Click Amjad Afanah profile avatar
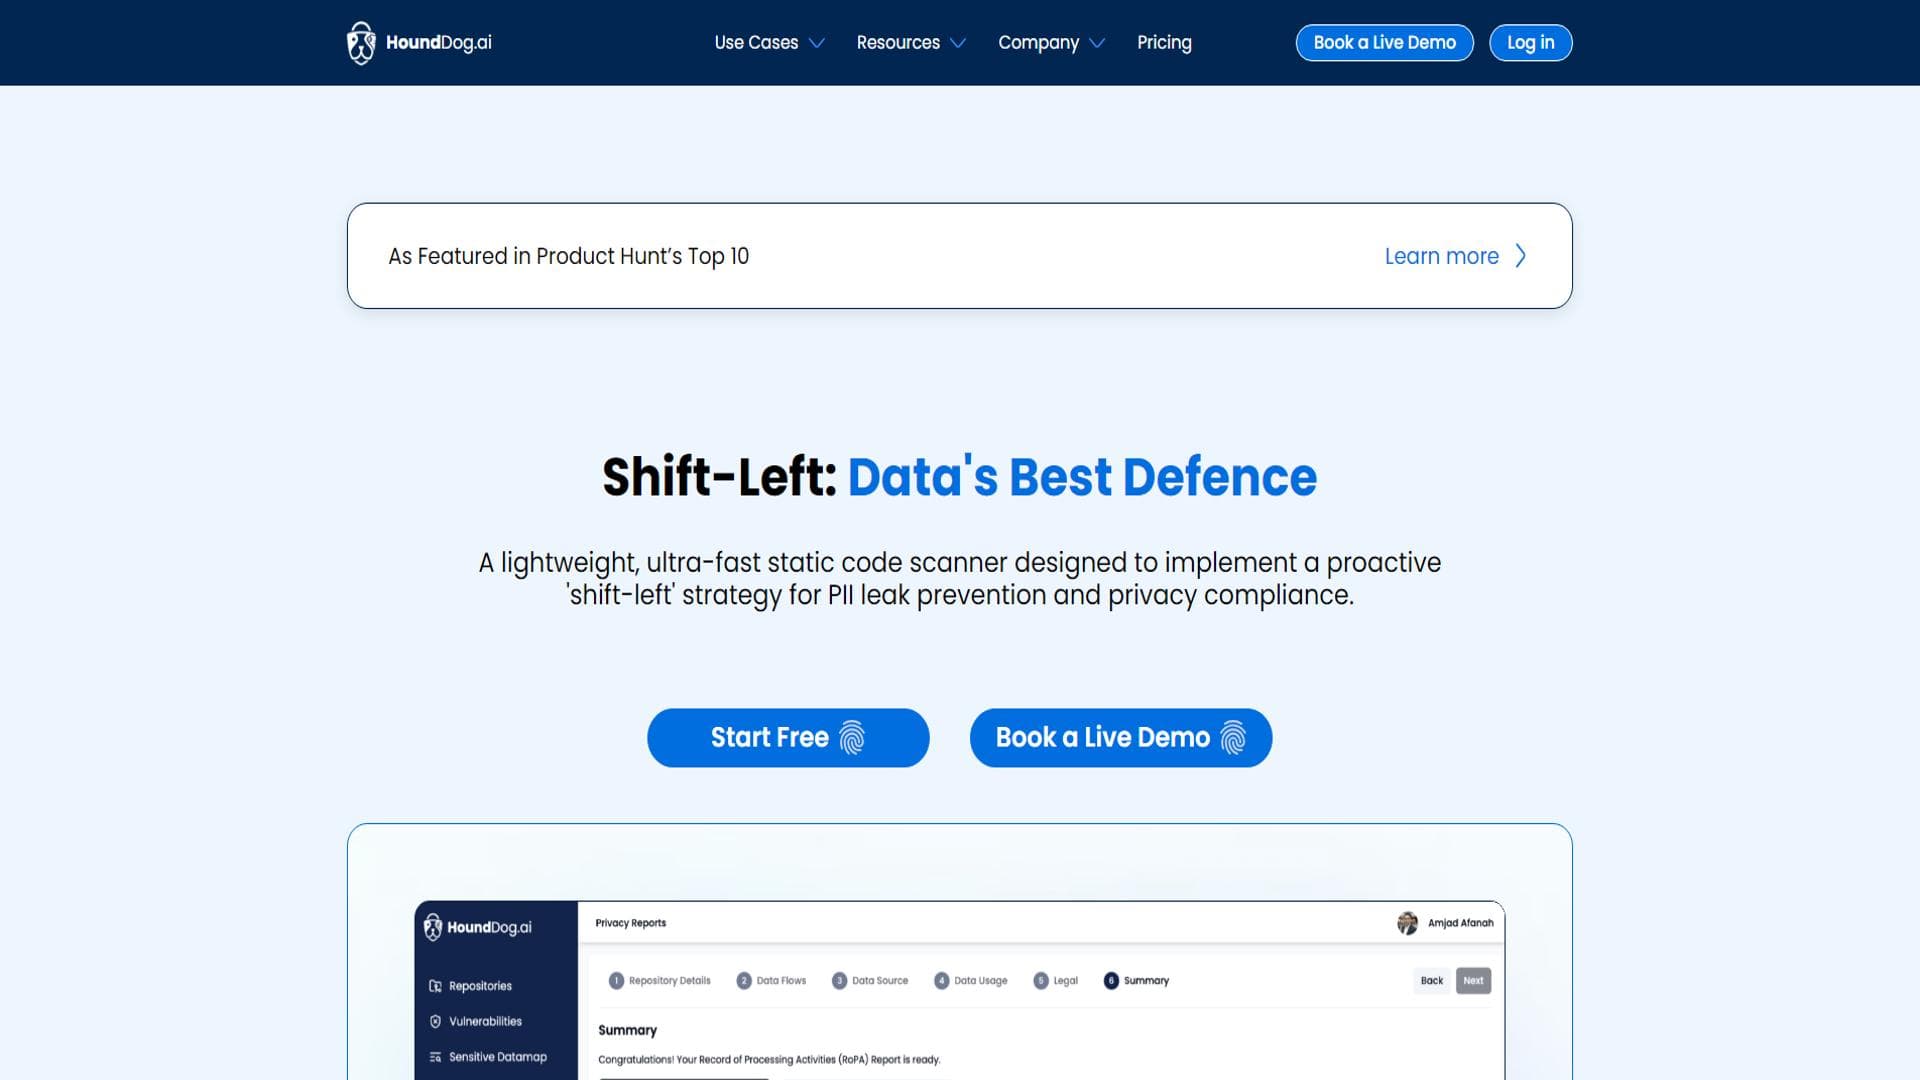This screenshot has width=1920, height=1080. click(x=1407, y=923)
